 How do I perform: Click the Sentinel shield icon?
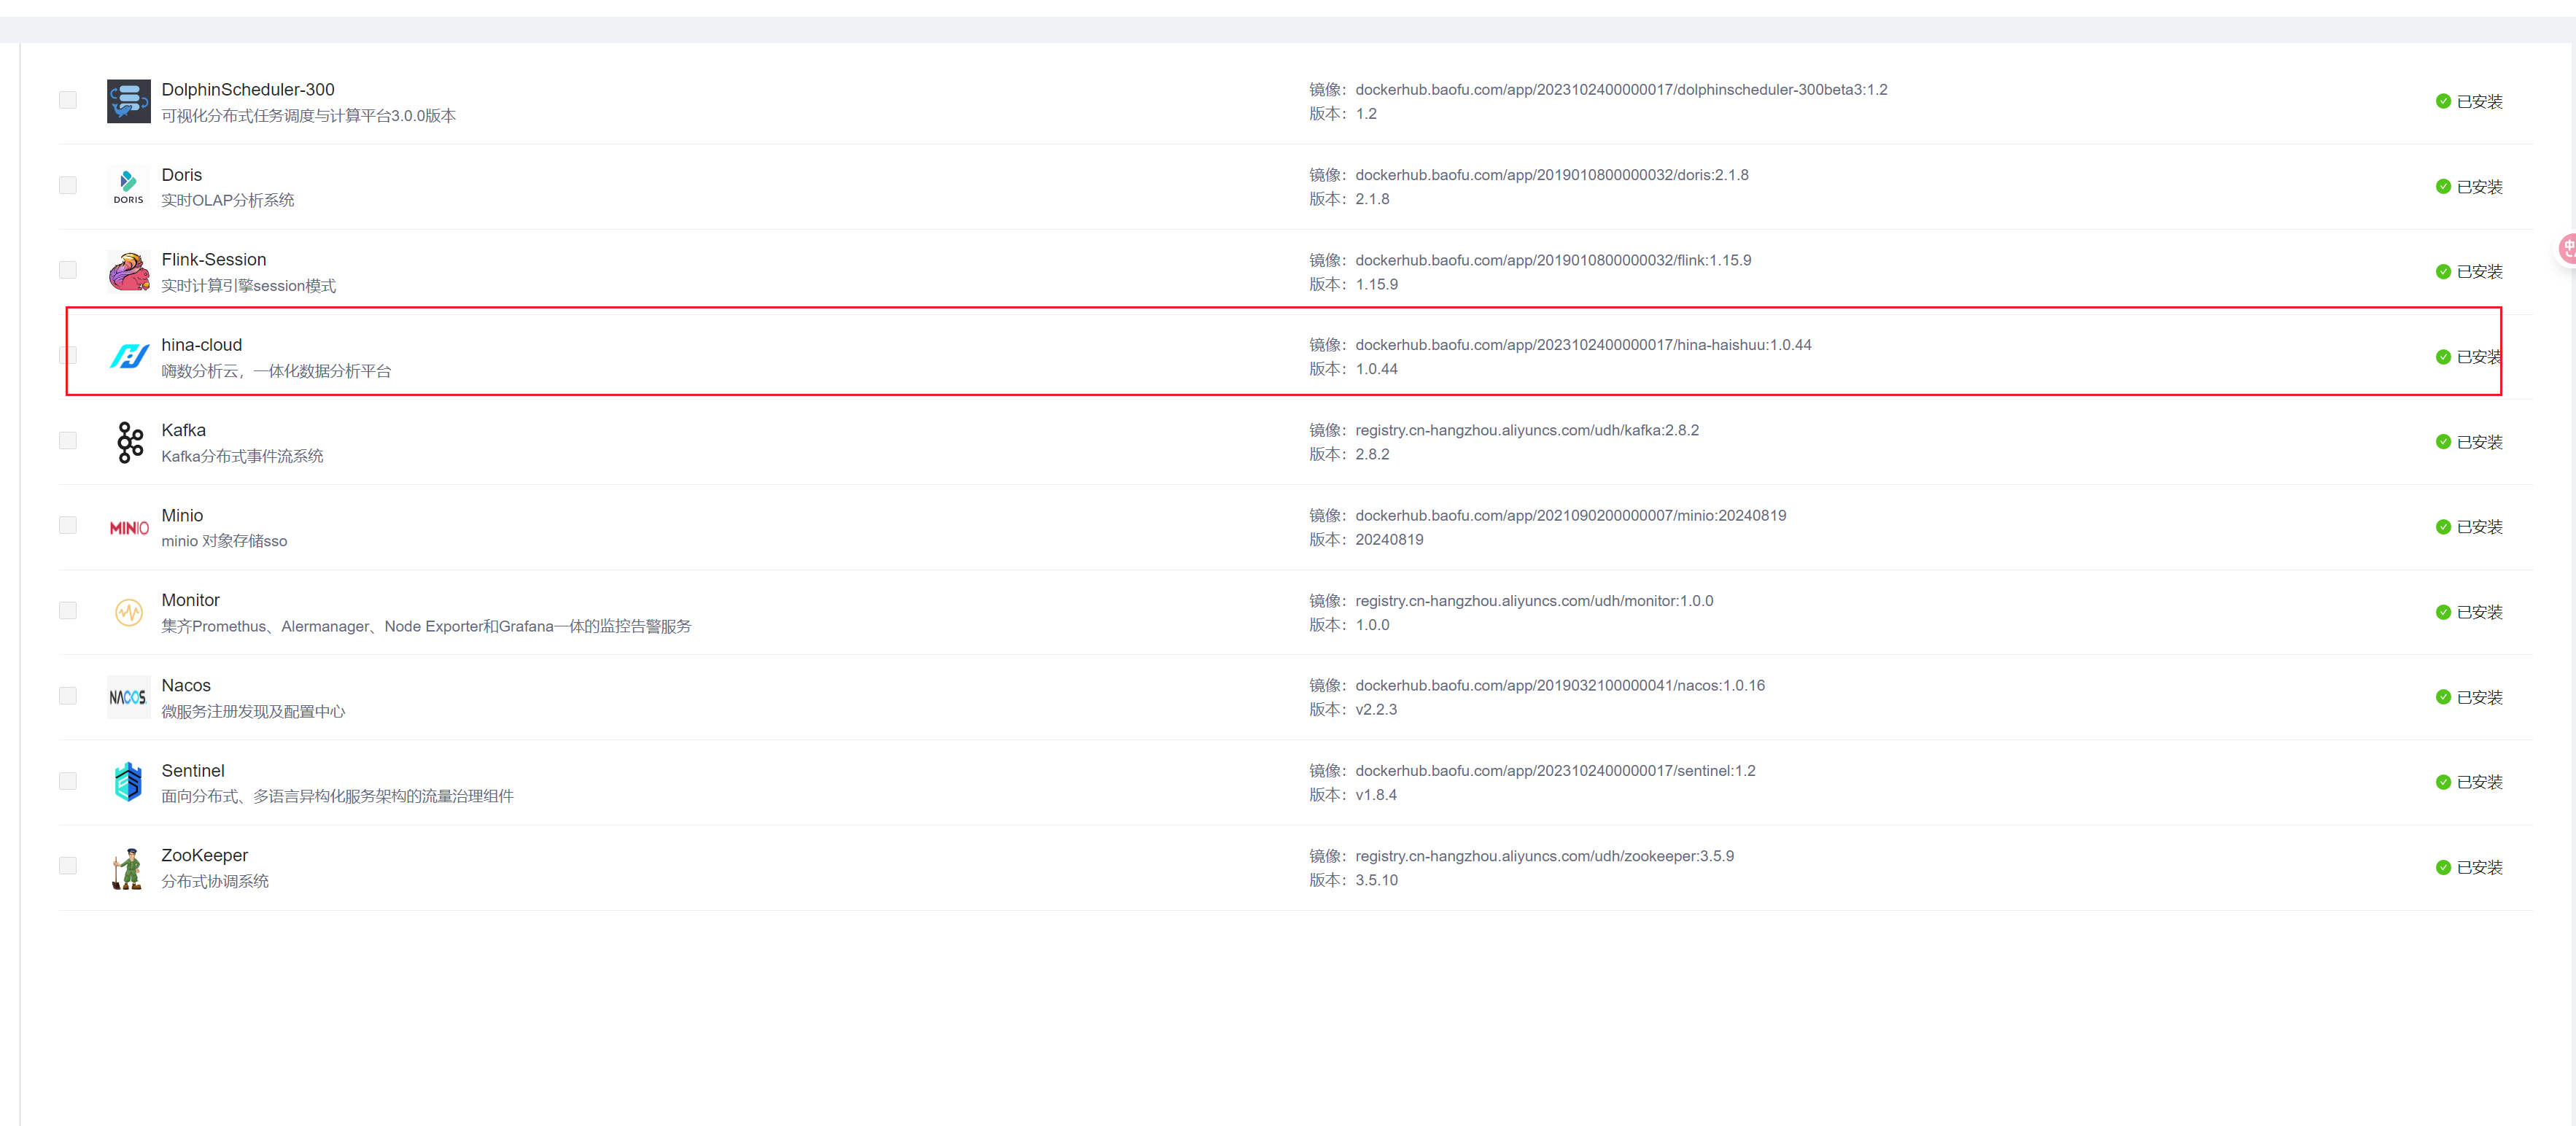tap(128, 782)
